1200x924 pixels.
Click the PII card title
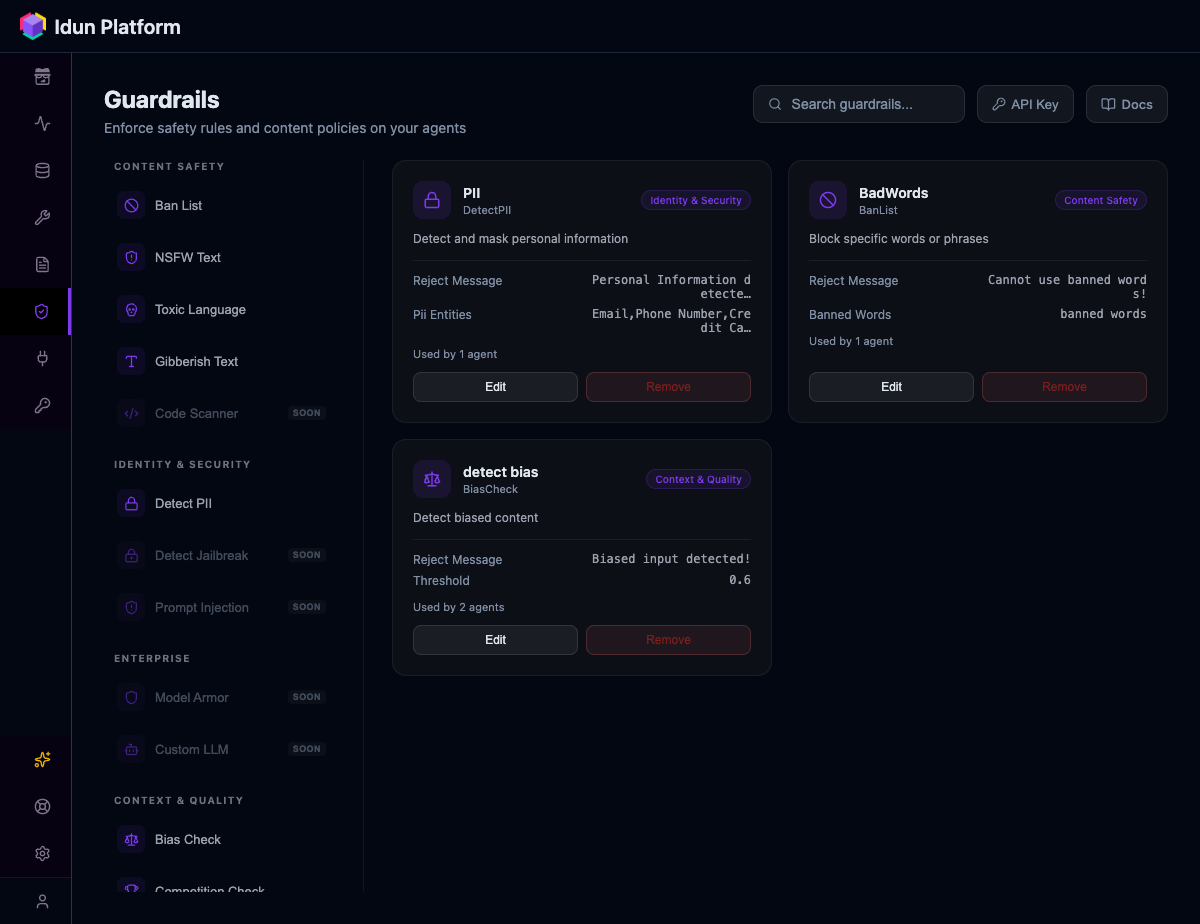click(x=472, y=193)
